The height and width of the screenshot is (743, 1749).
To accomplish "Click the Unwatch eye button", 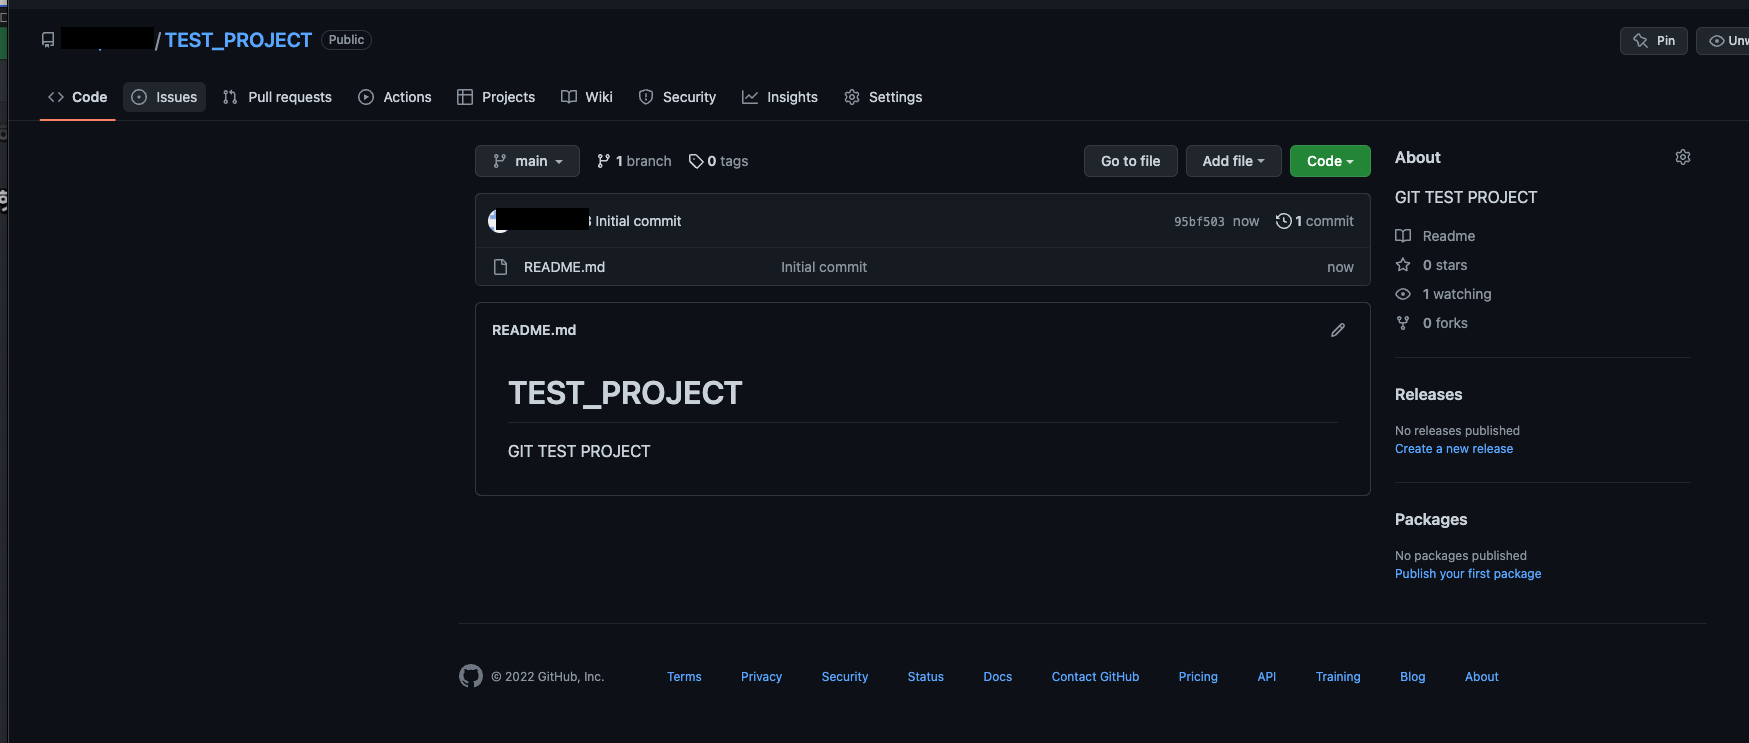I will 1724,41.
